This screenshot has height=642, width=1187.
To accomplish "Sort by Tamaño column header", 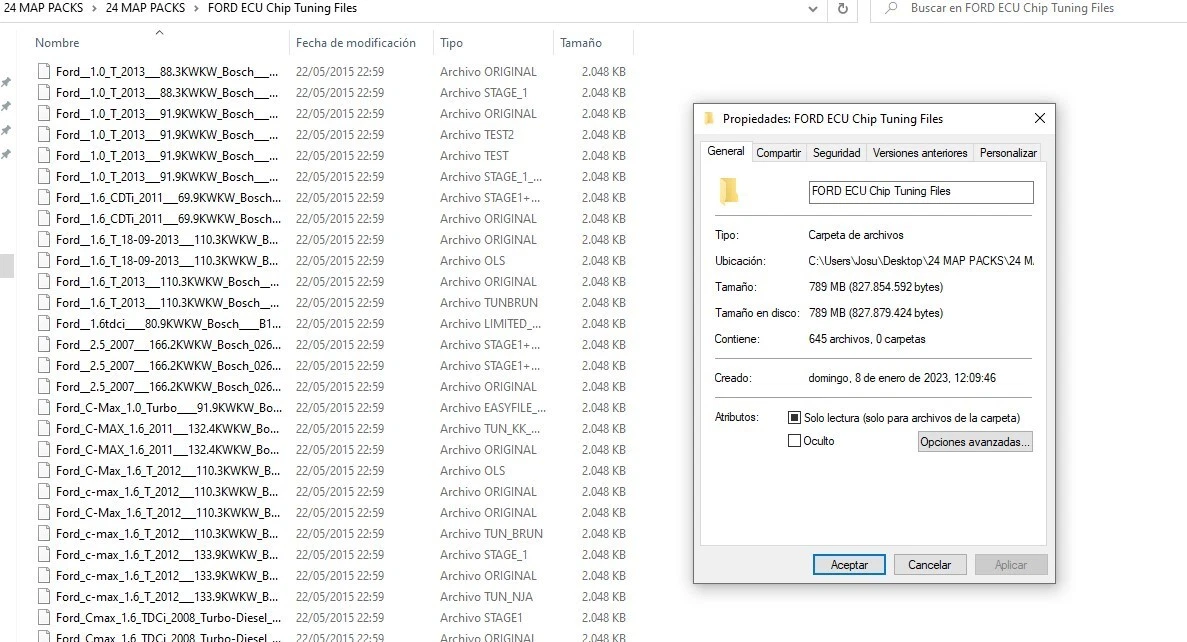I will pyautogui.click(x=581, y=43).
